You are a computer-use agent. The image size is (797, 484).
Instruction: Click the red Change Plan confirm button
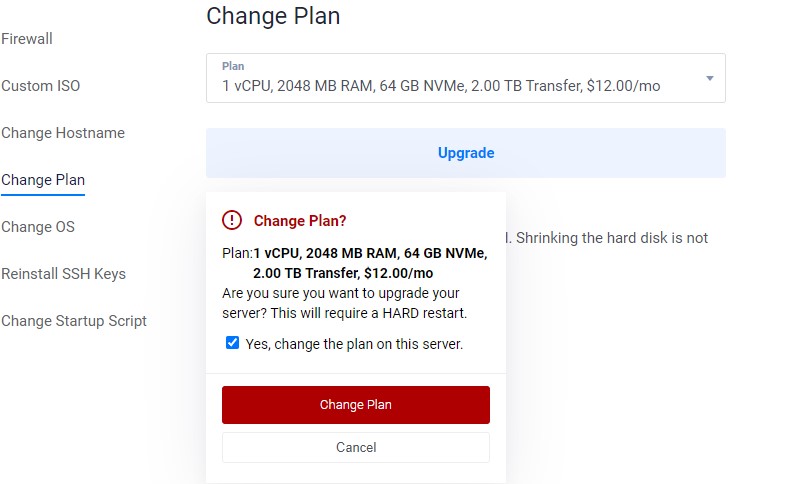coord(356,405)
